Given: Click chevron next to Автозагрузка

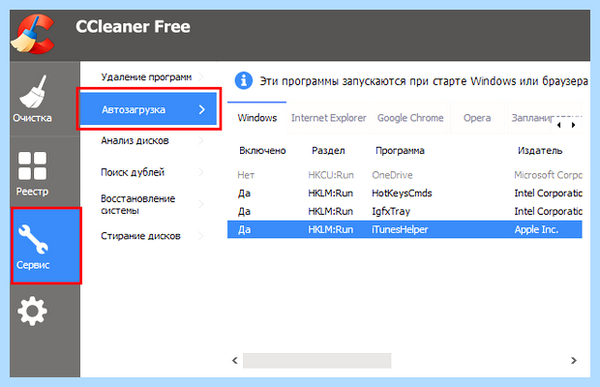Looking at the screenshot, I should [x=202, y=110].
